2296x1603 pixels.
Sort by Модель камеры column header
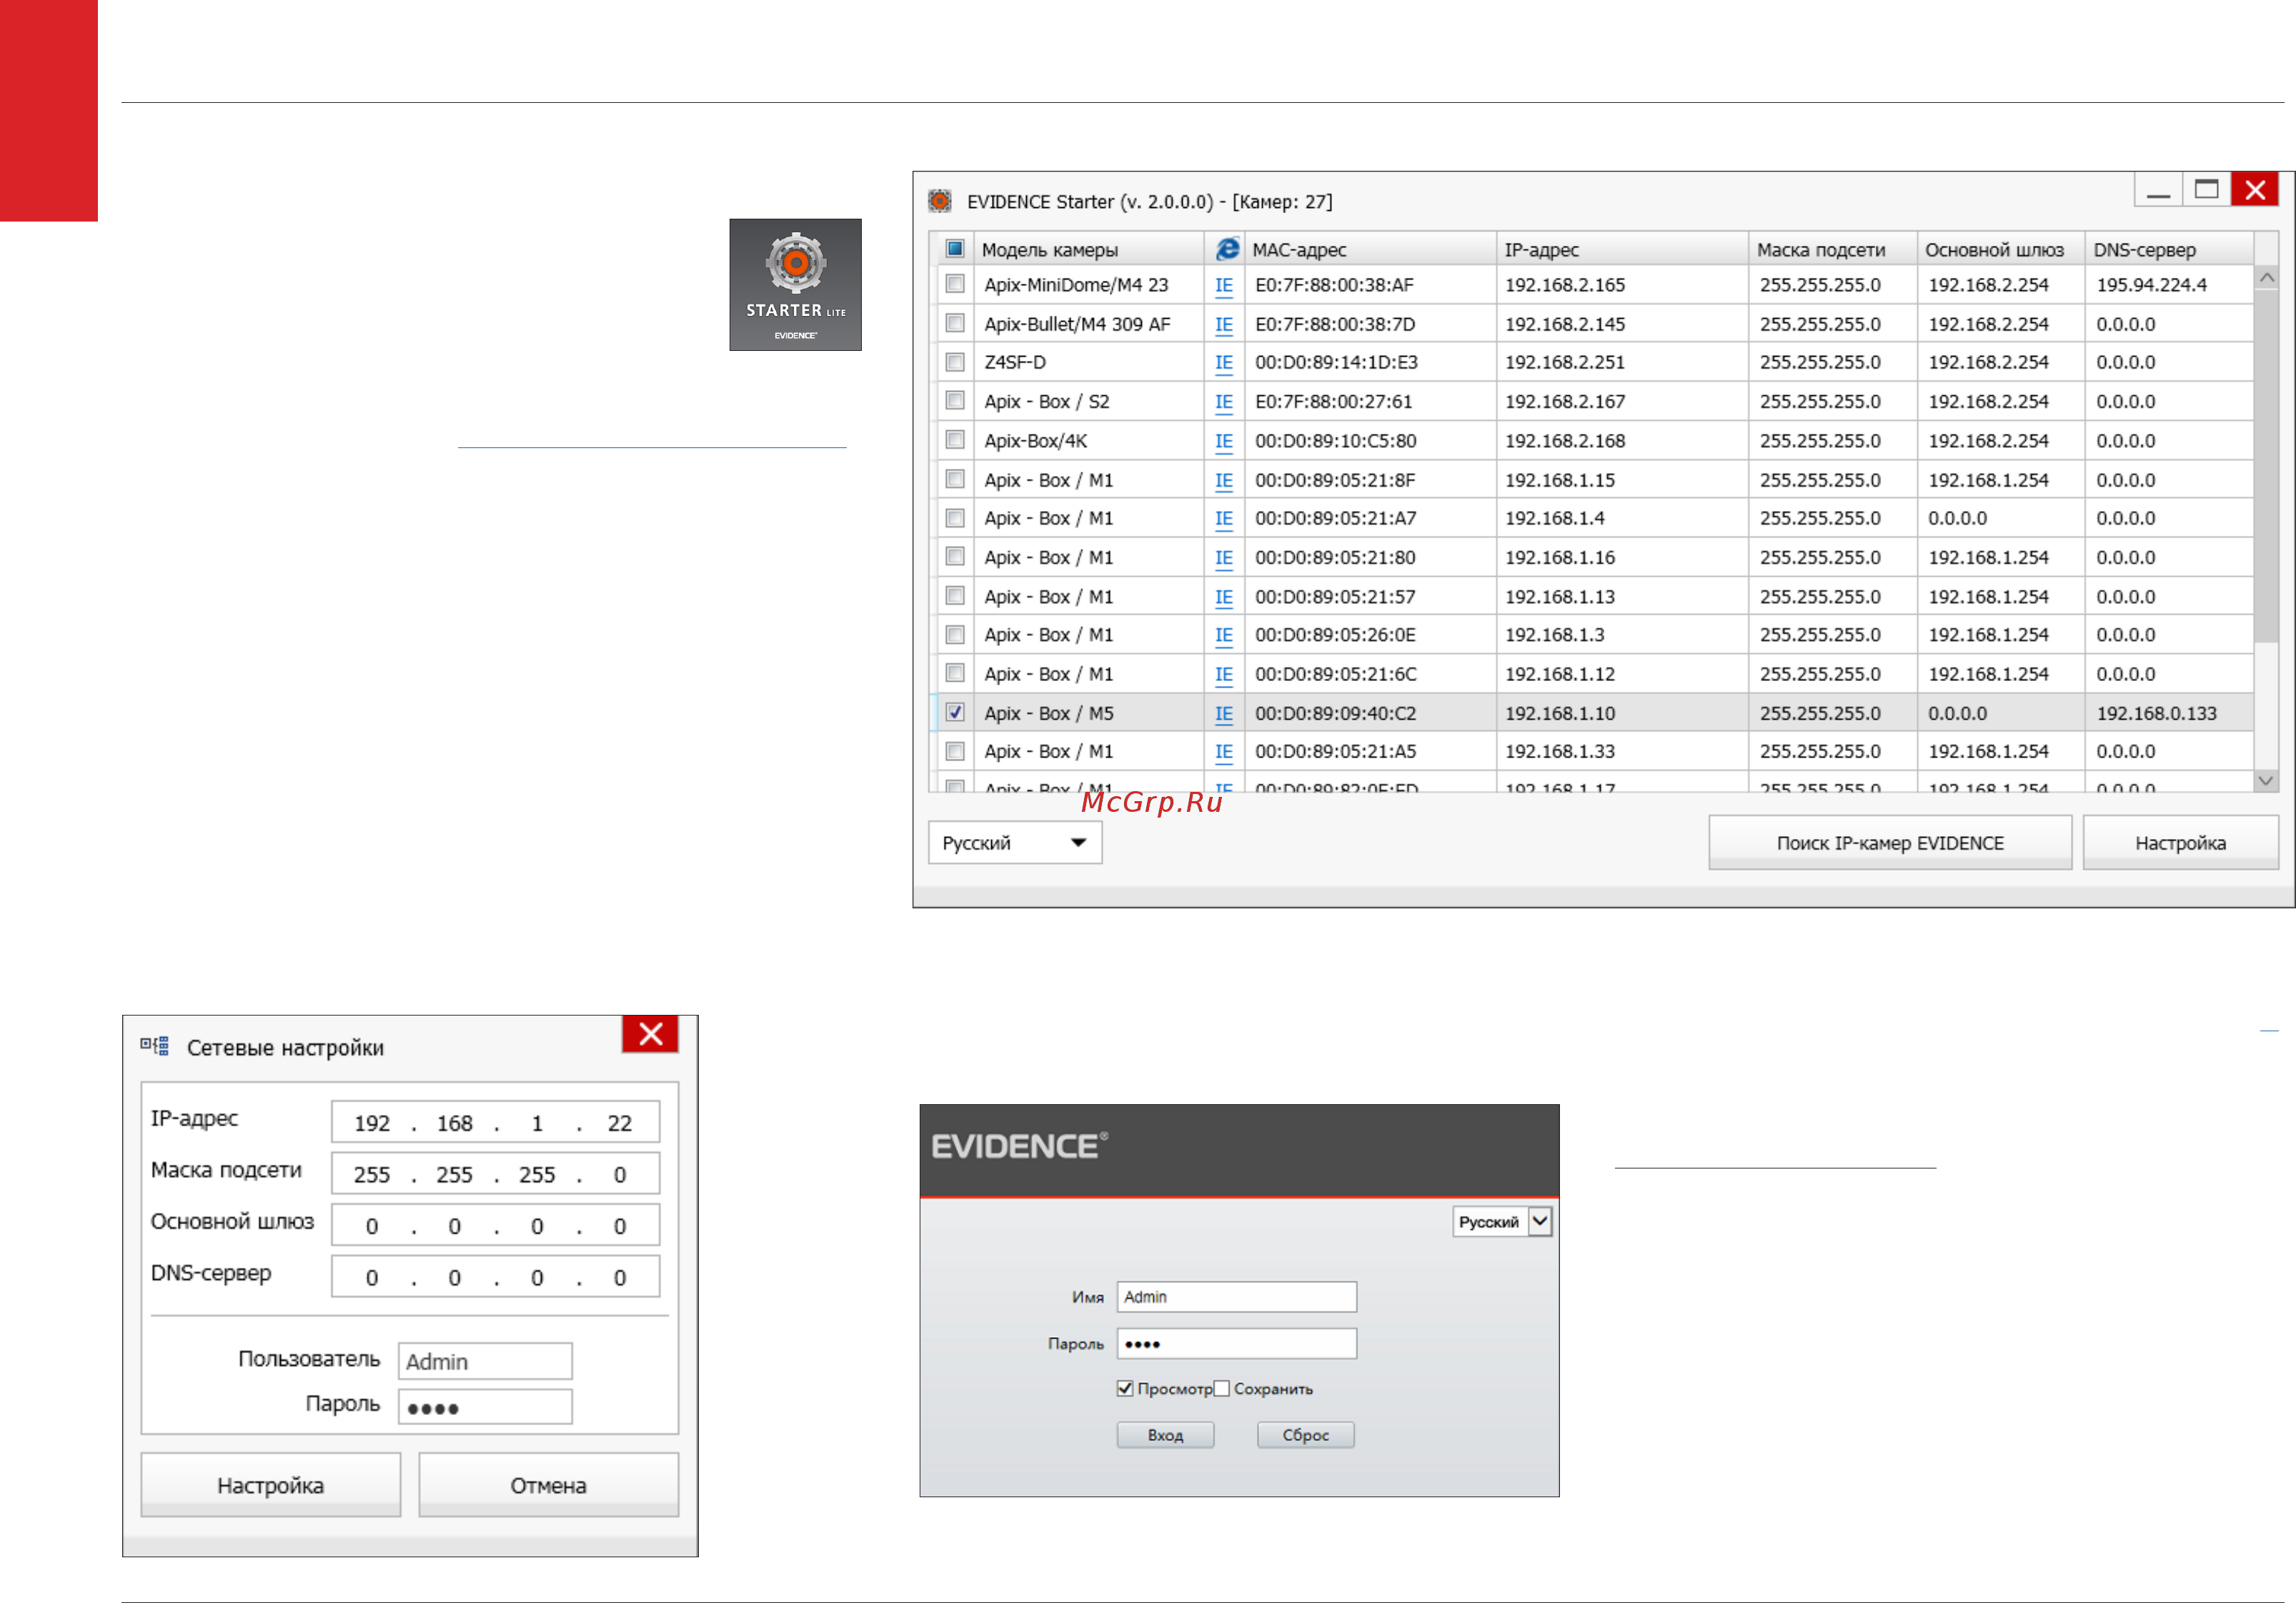point(1088,249)
